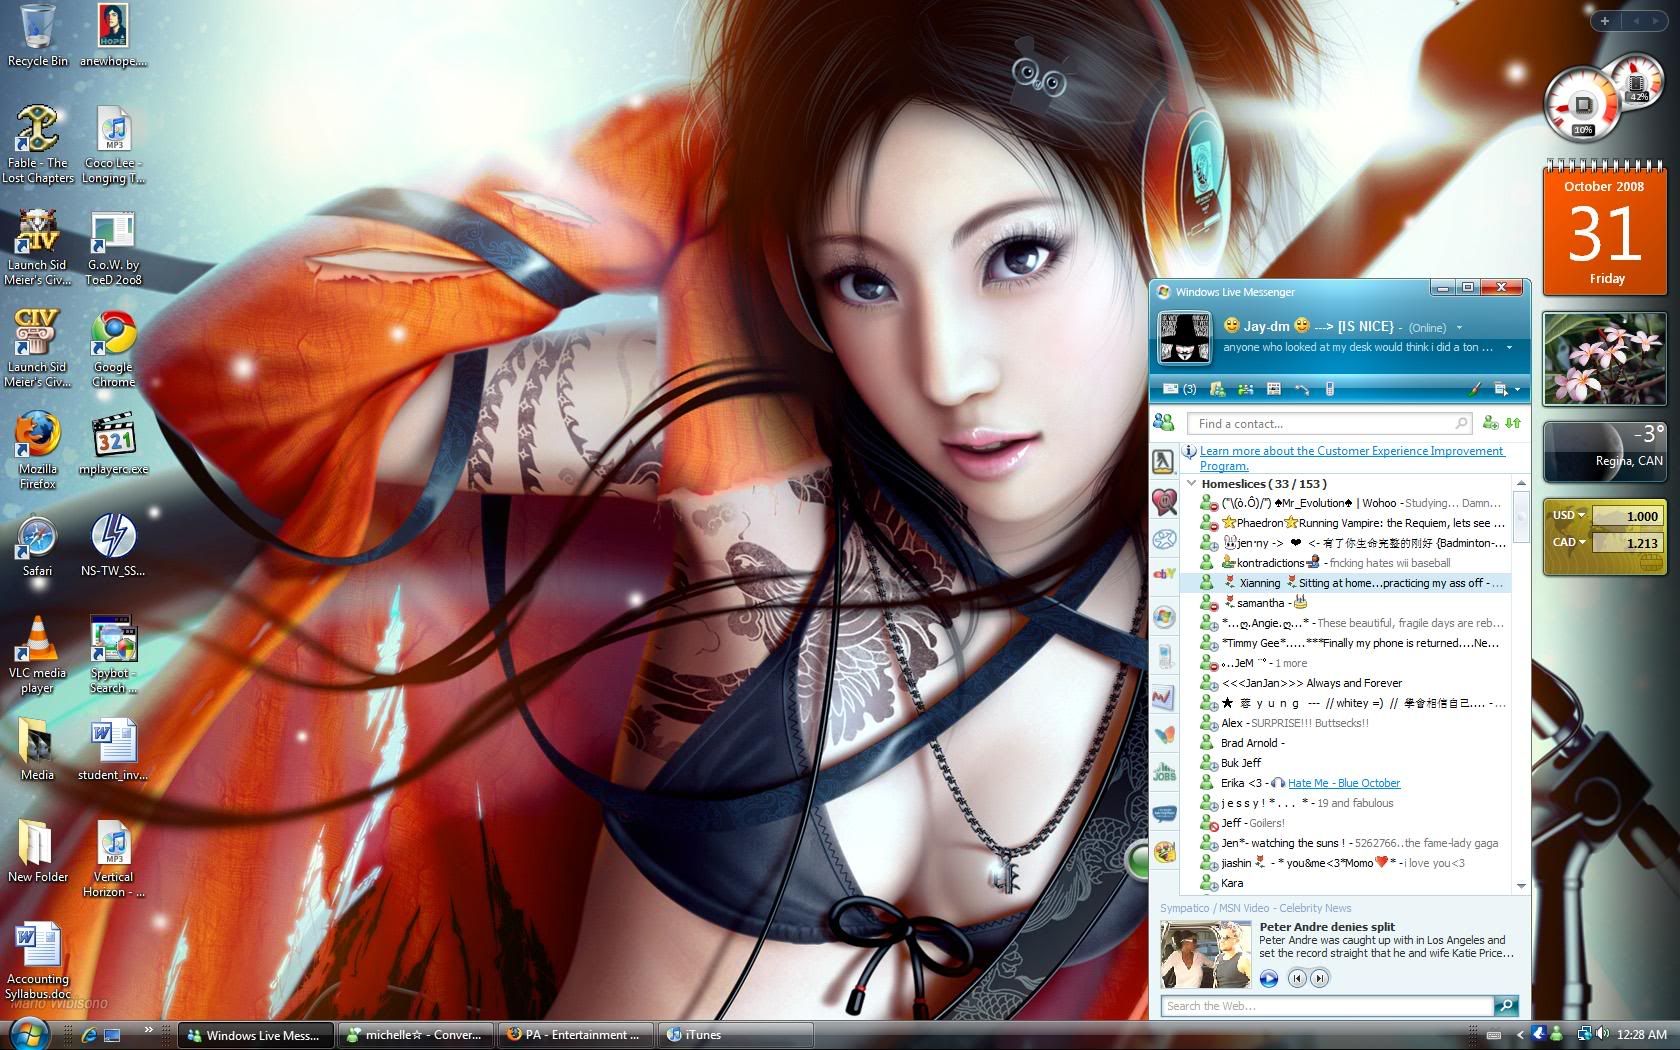
Task: Open the mobile phone sidebar tab
Action: point(1164,656)
